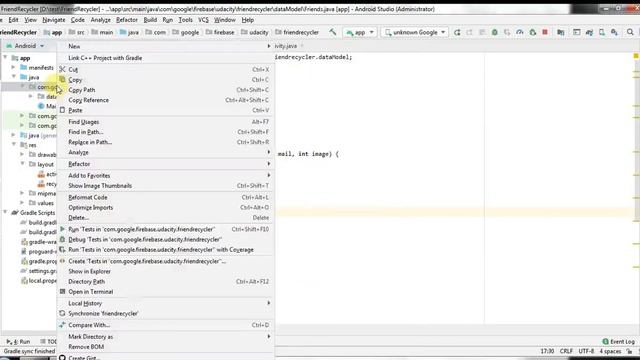Open the unknown Google device dropdown
Screen dimensions: 640x360
tap(415, 32)
